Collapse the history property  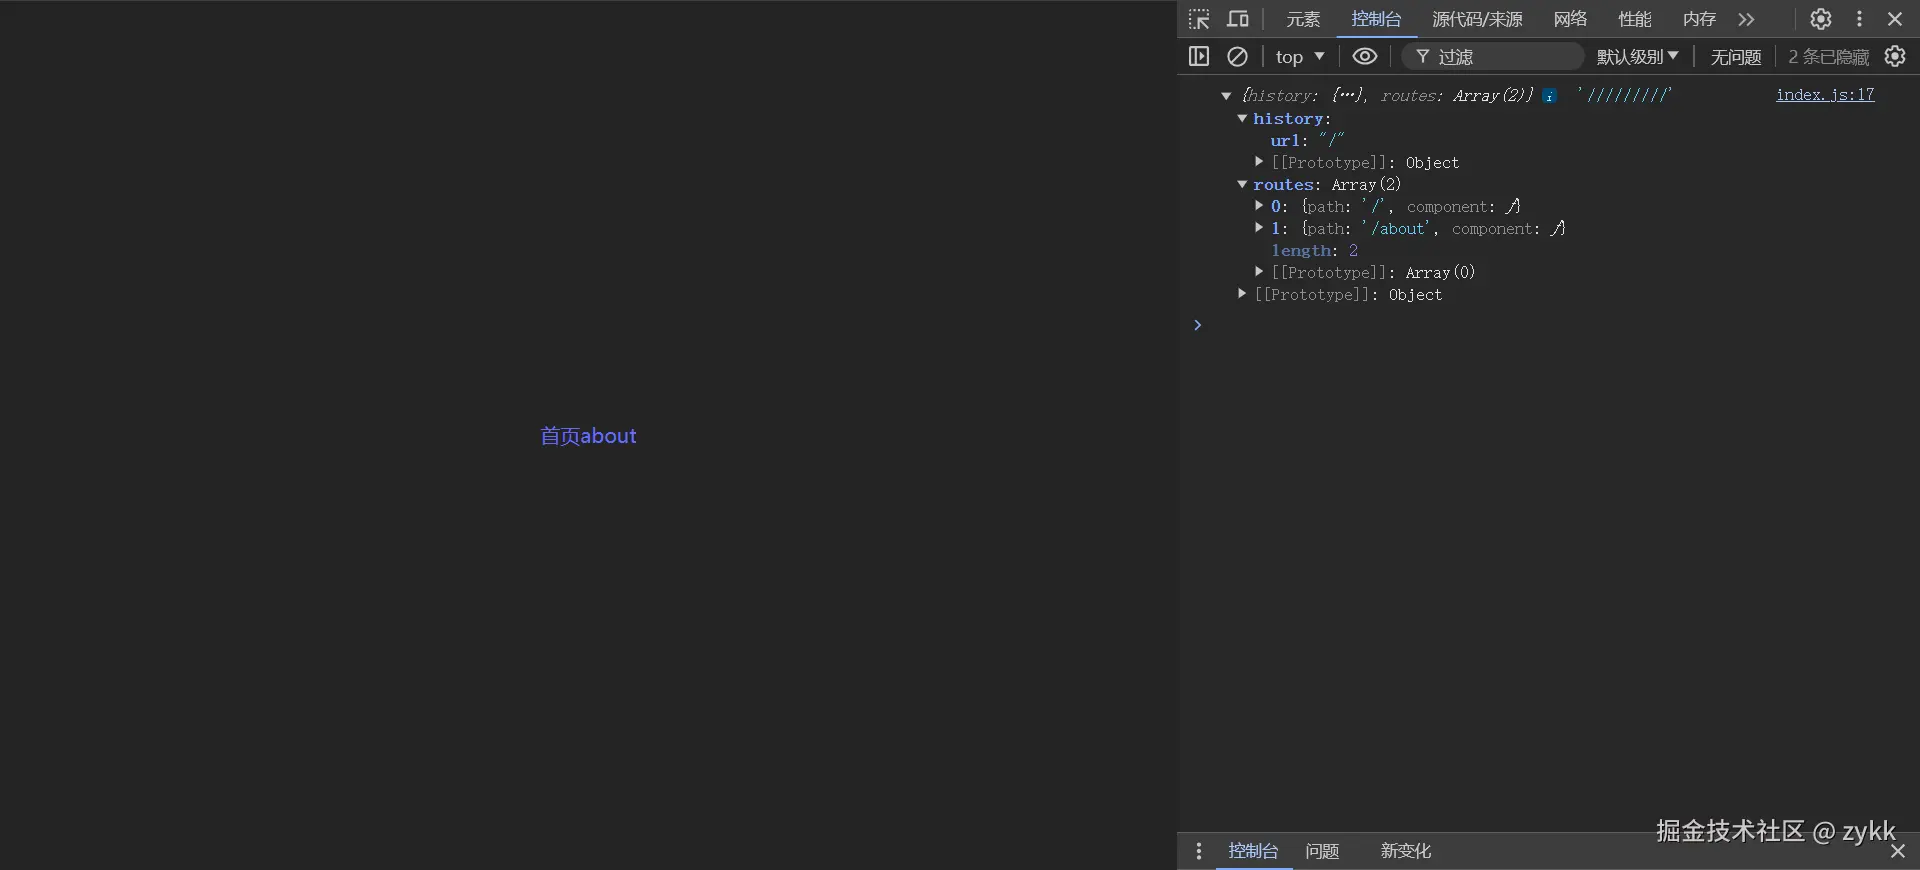coord(1242,118)
